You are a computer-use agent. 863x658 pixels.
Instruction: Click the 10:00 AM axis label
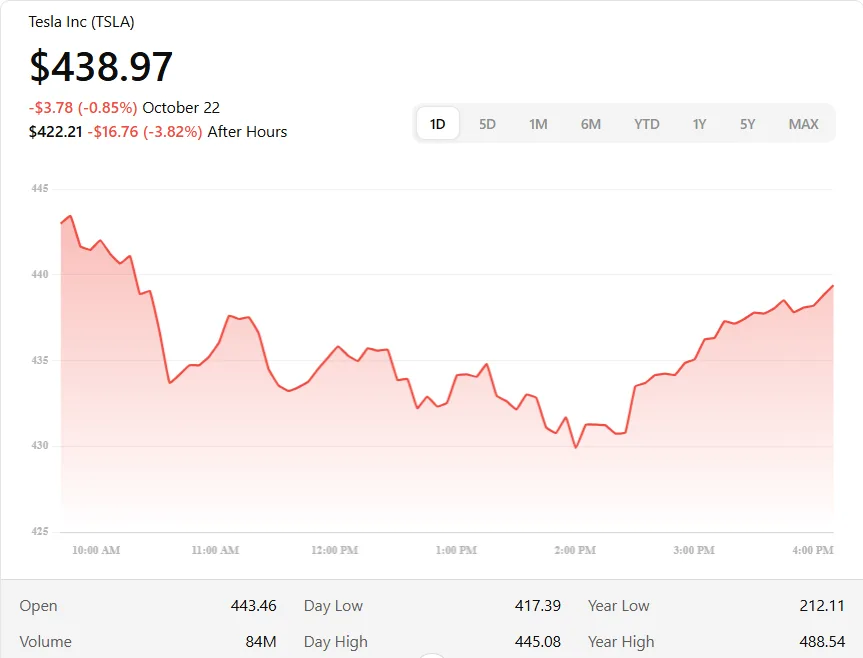96,551
